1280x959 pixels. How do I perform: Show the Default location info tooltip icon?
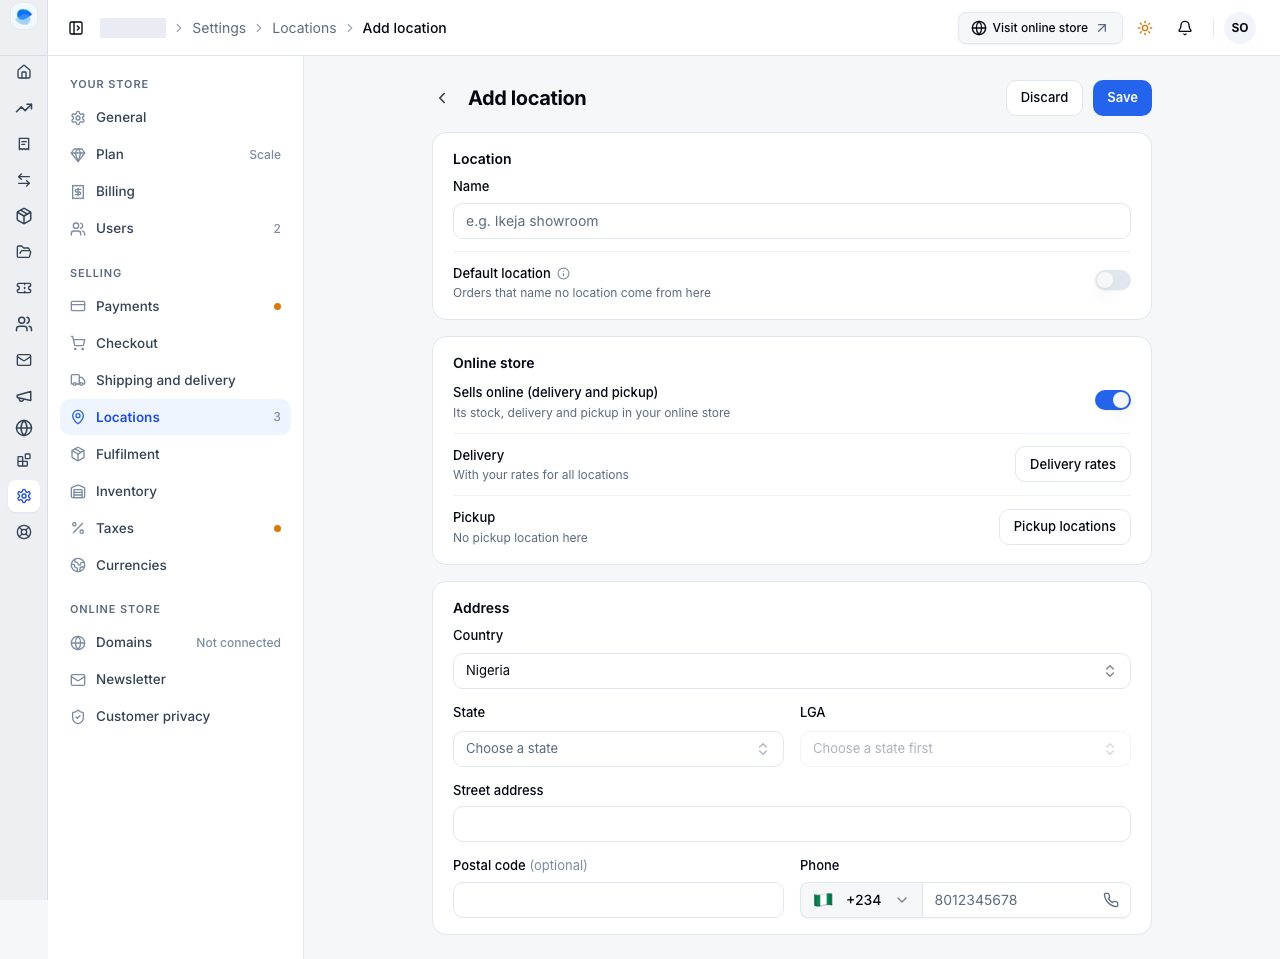click(563, 273)
